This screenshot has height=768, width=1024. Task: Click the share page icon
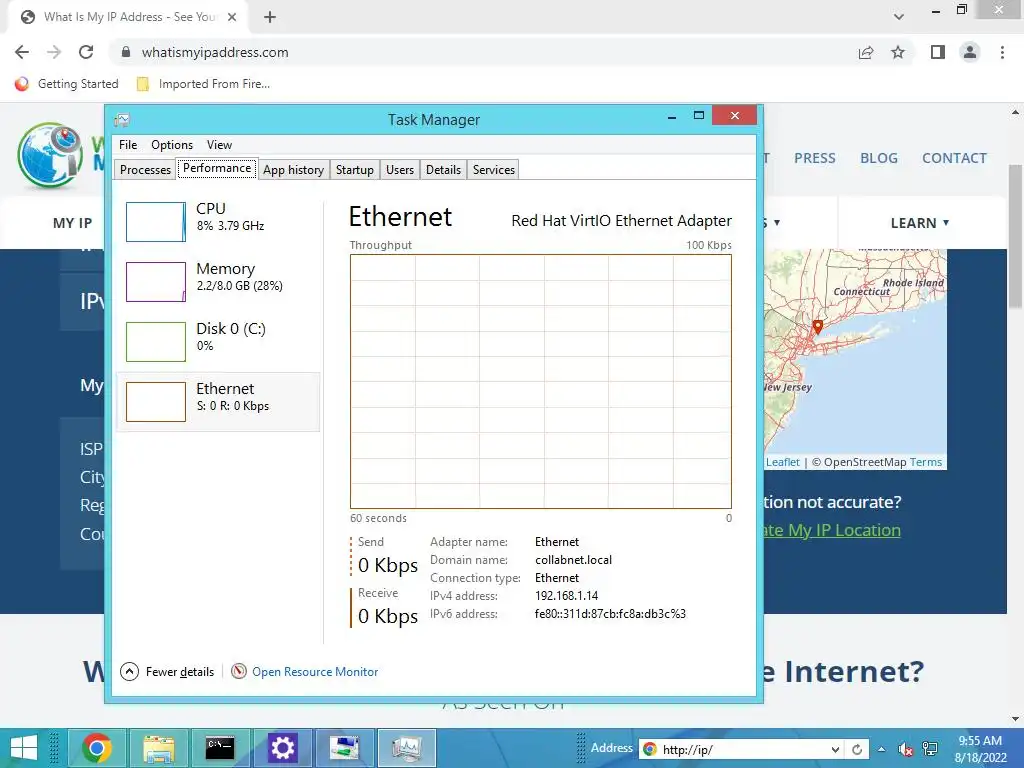(x=866, y=52)
